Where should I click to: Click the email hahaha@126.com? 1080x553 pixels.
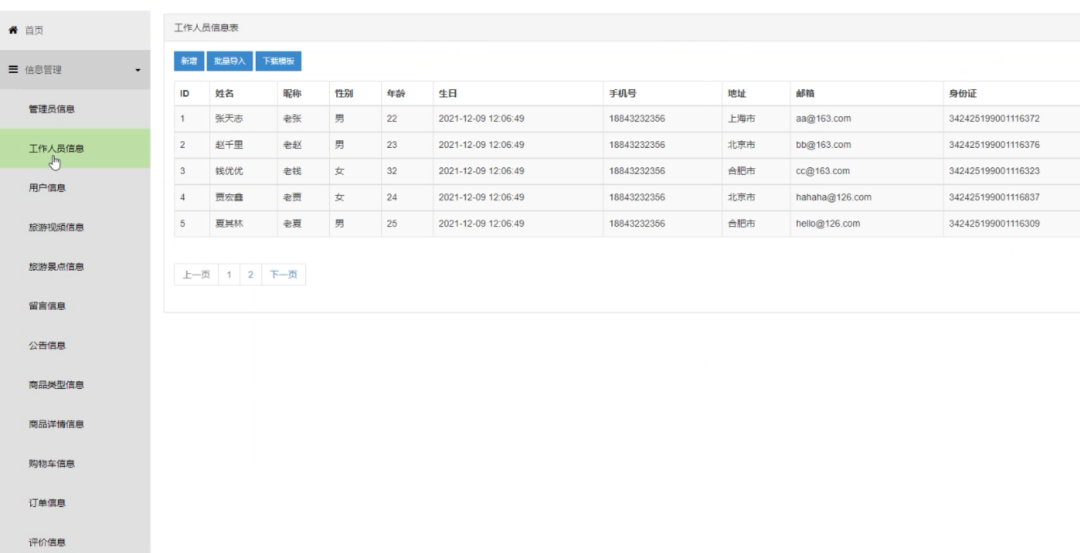tap(833, 197)
